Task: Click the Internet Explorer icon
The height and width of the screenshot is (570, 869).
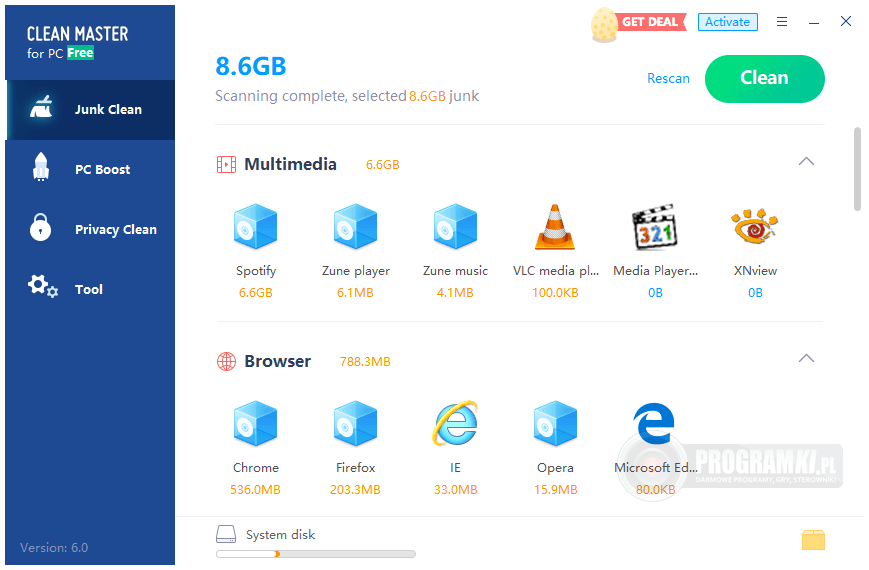Action: tap(455, 423)
